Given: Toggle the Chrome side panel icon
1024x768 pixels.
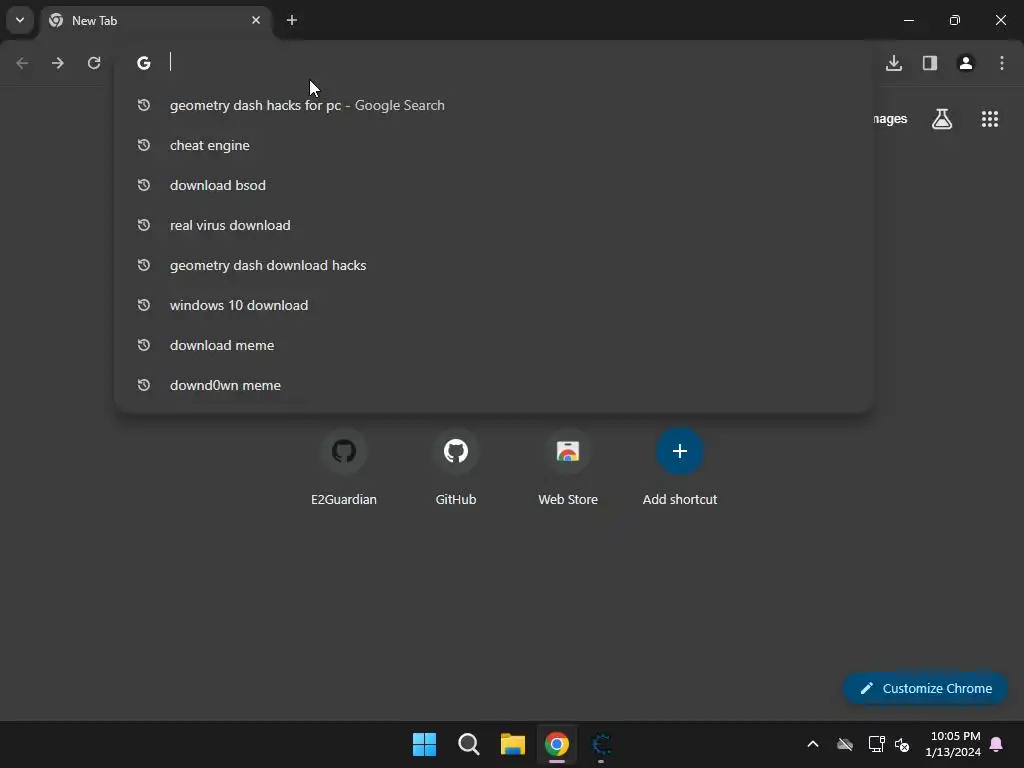Looking at the screenshot, I should pos(930,63).
